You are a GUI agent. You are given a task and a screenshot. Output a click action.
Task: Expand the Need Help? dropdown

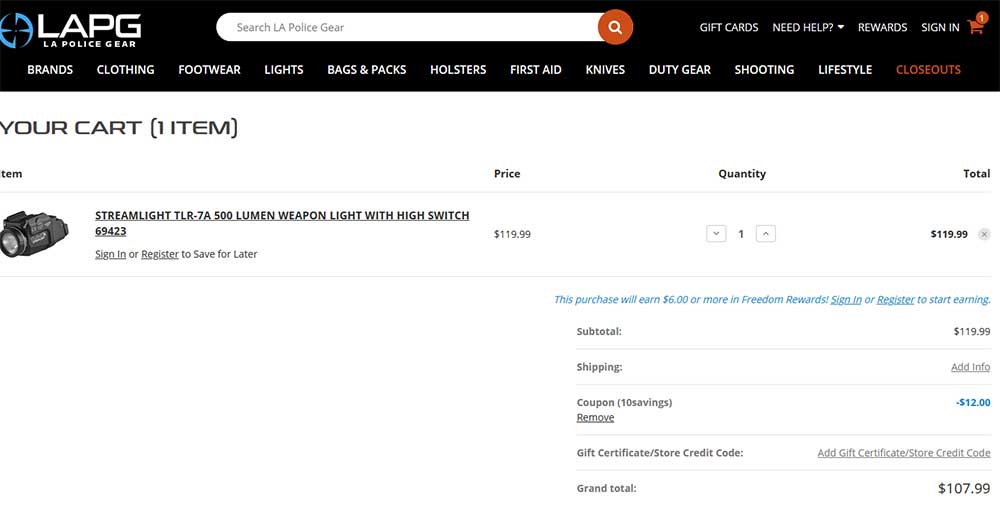click(x=807, y=27)
